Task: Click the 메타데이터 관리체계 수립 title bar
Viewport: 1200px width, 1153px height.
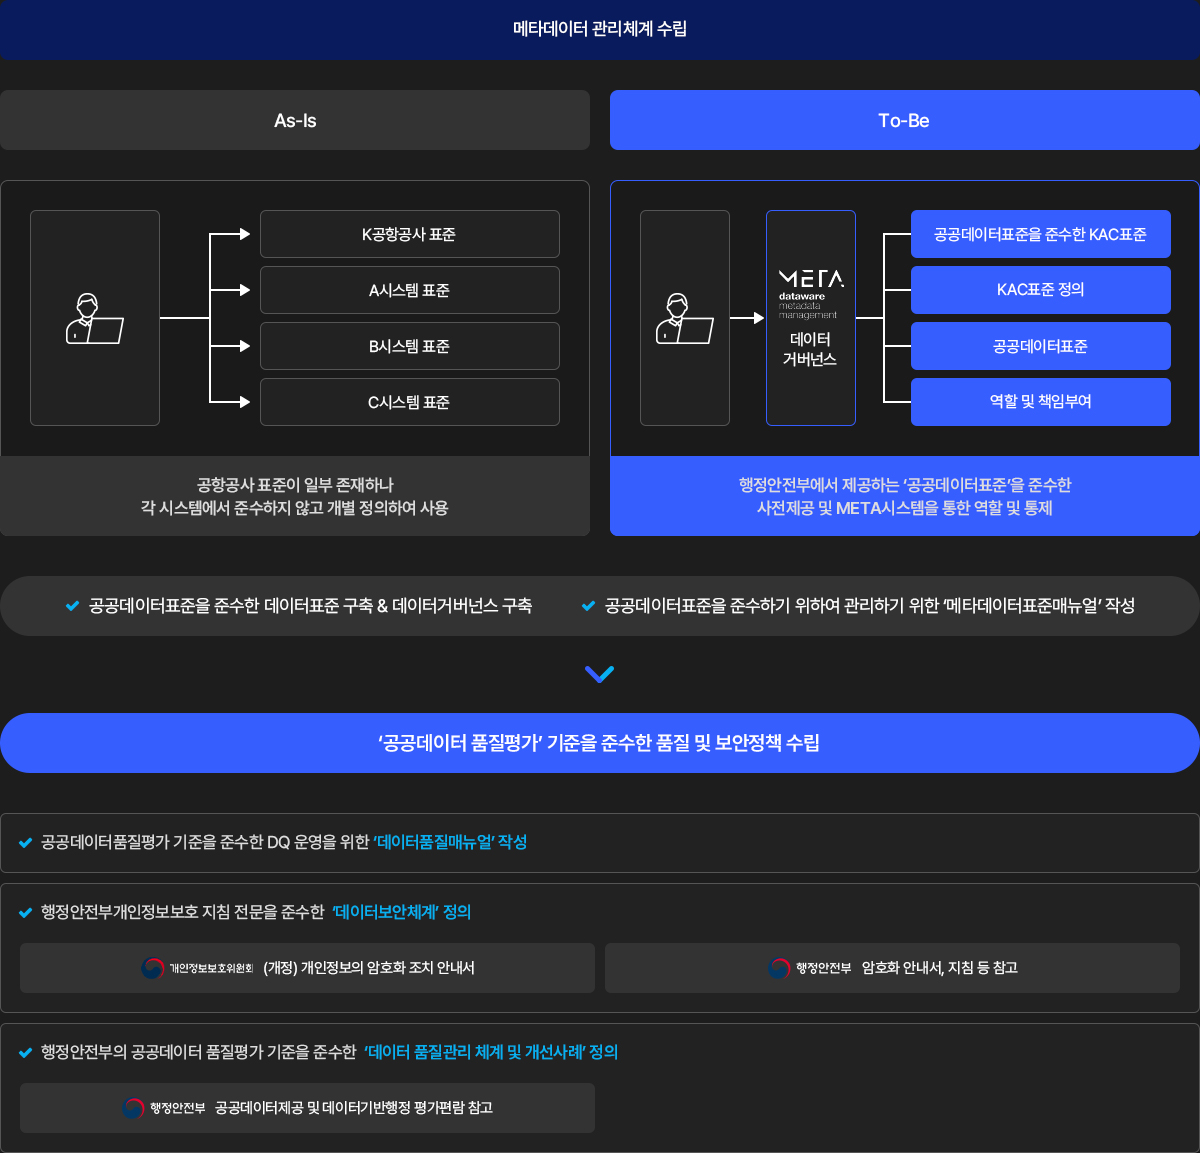Action: (600, 29)
